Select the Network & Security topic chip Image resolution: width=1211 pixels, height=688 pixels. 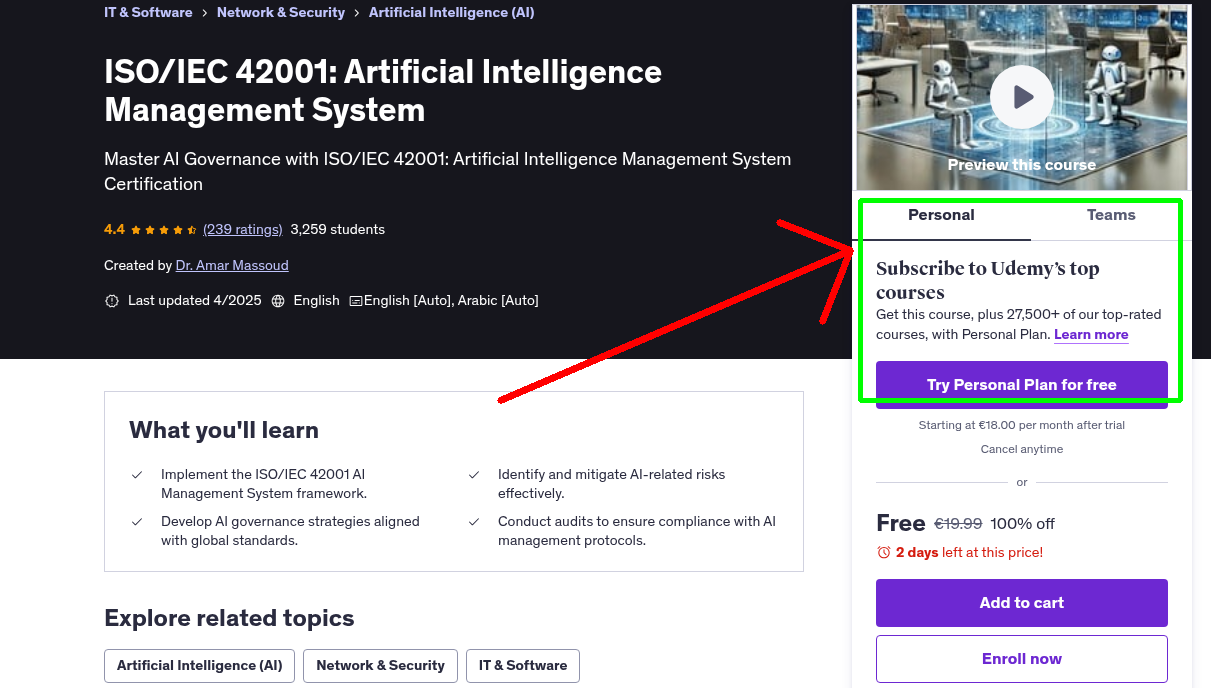tap(381, 665)
